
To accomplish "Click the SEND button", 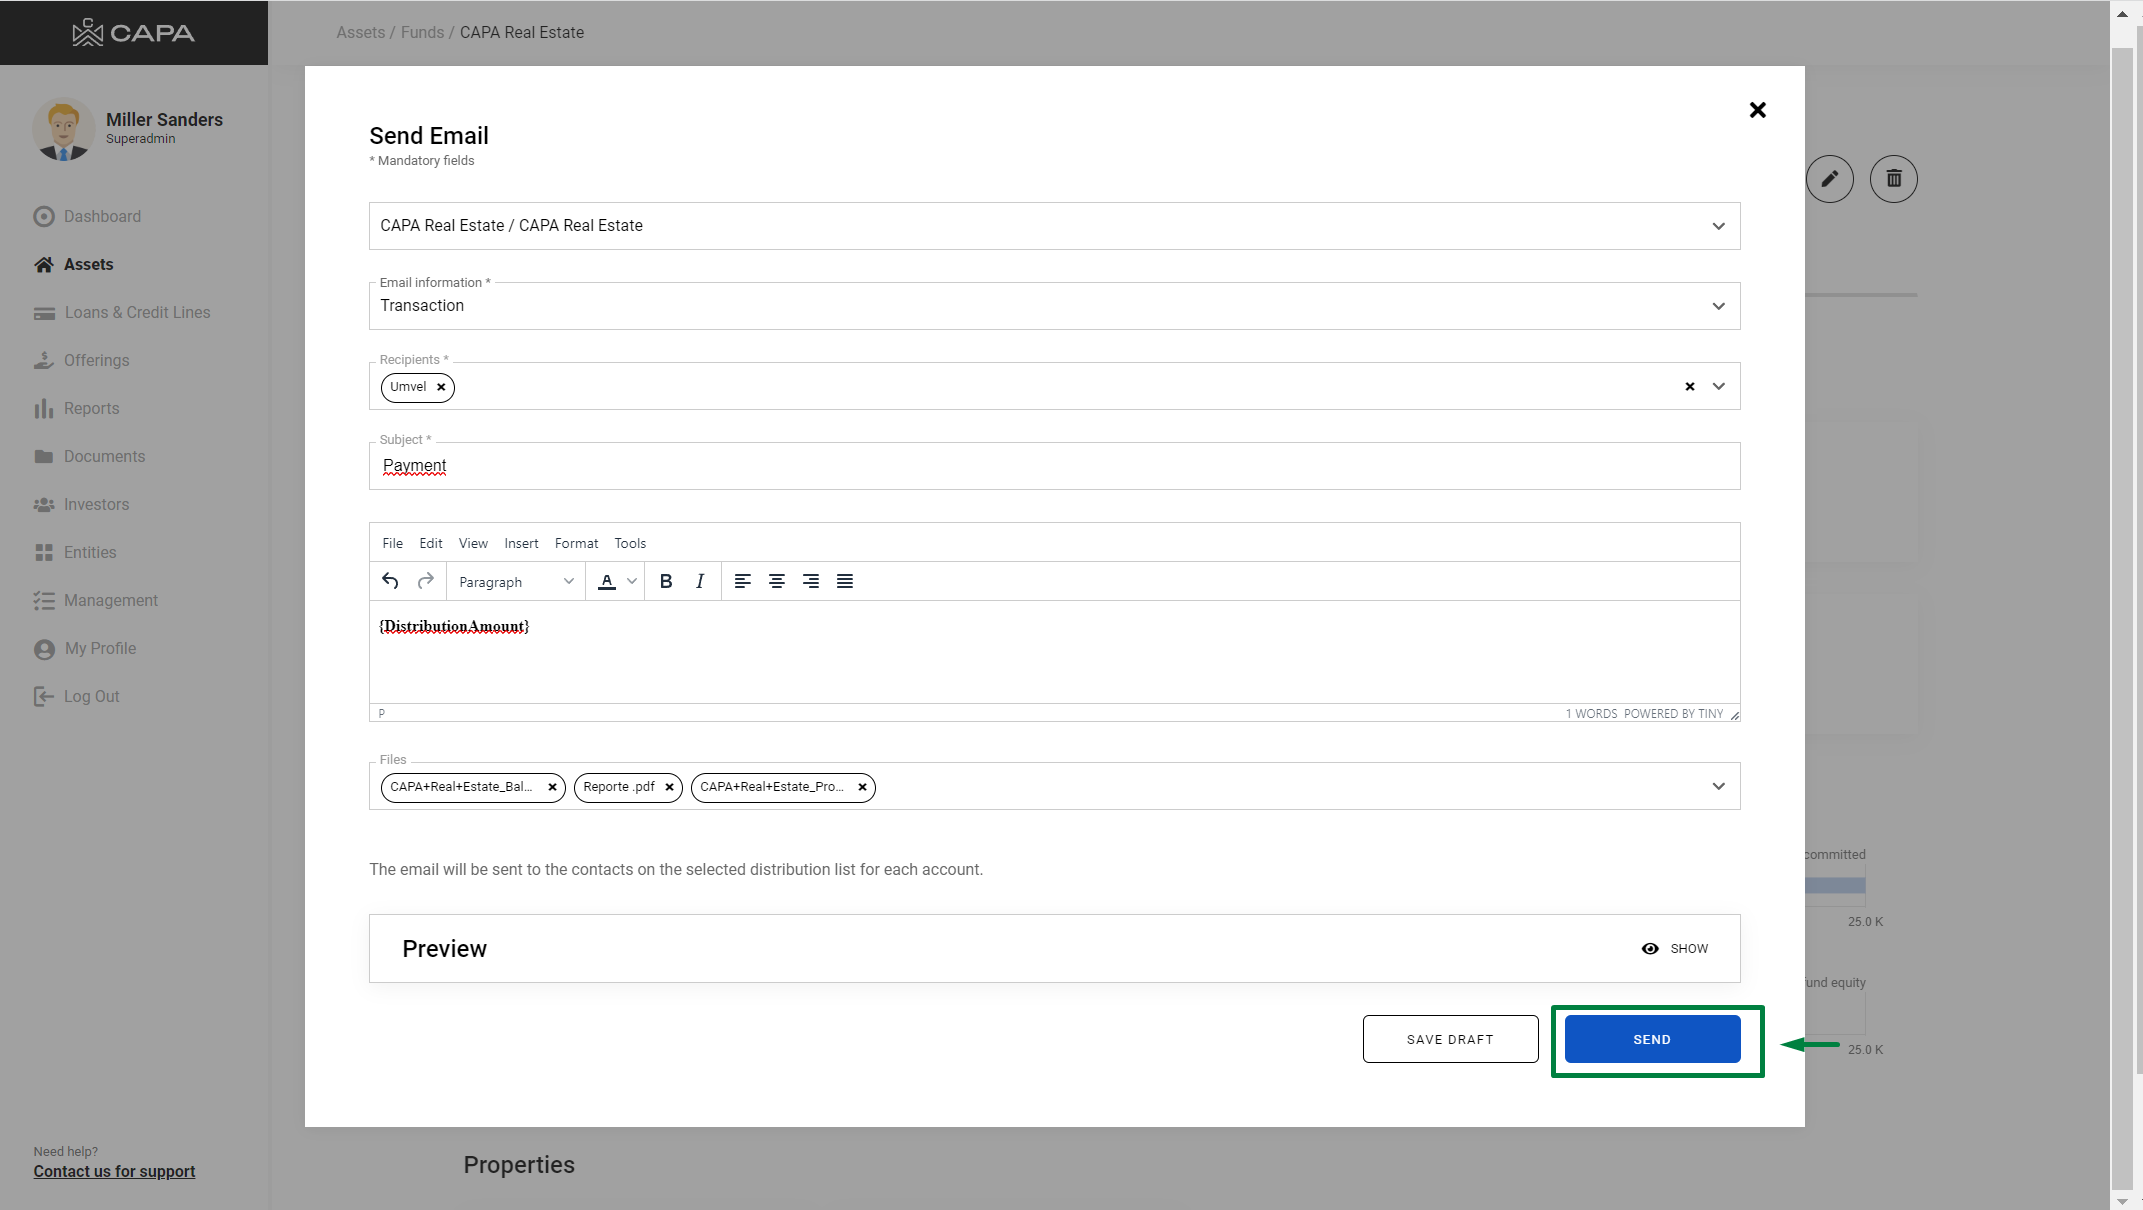I will [1652, 1039].
